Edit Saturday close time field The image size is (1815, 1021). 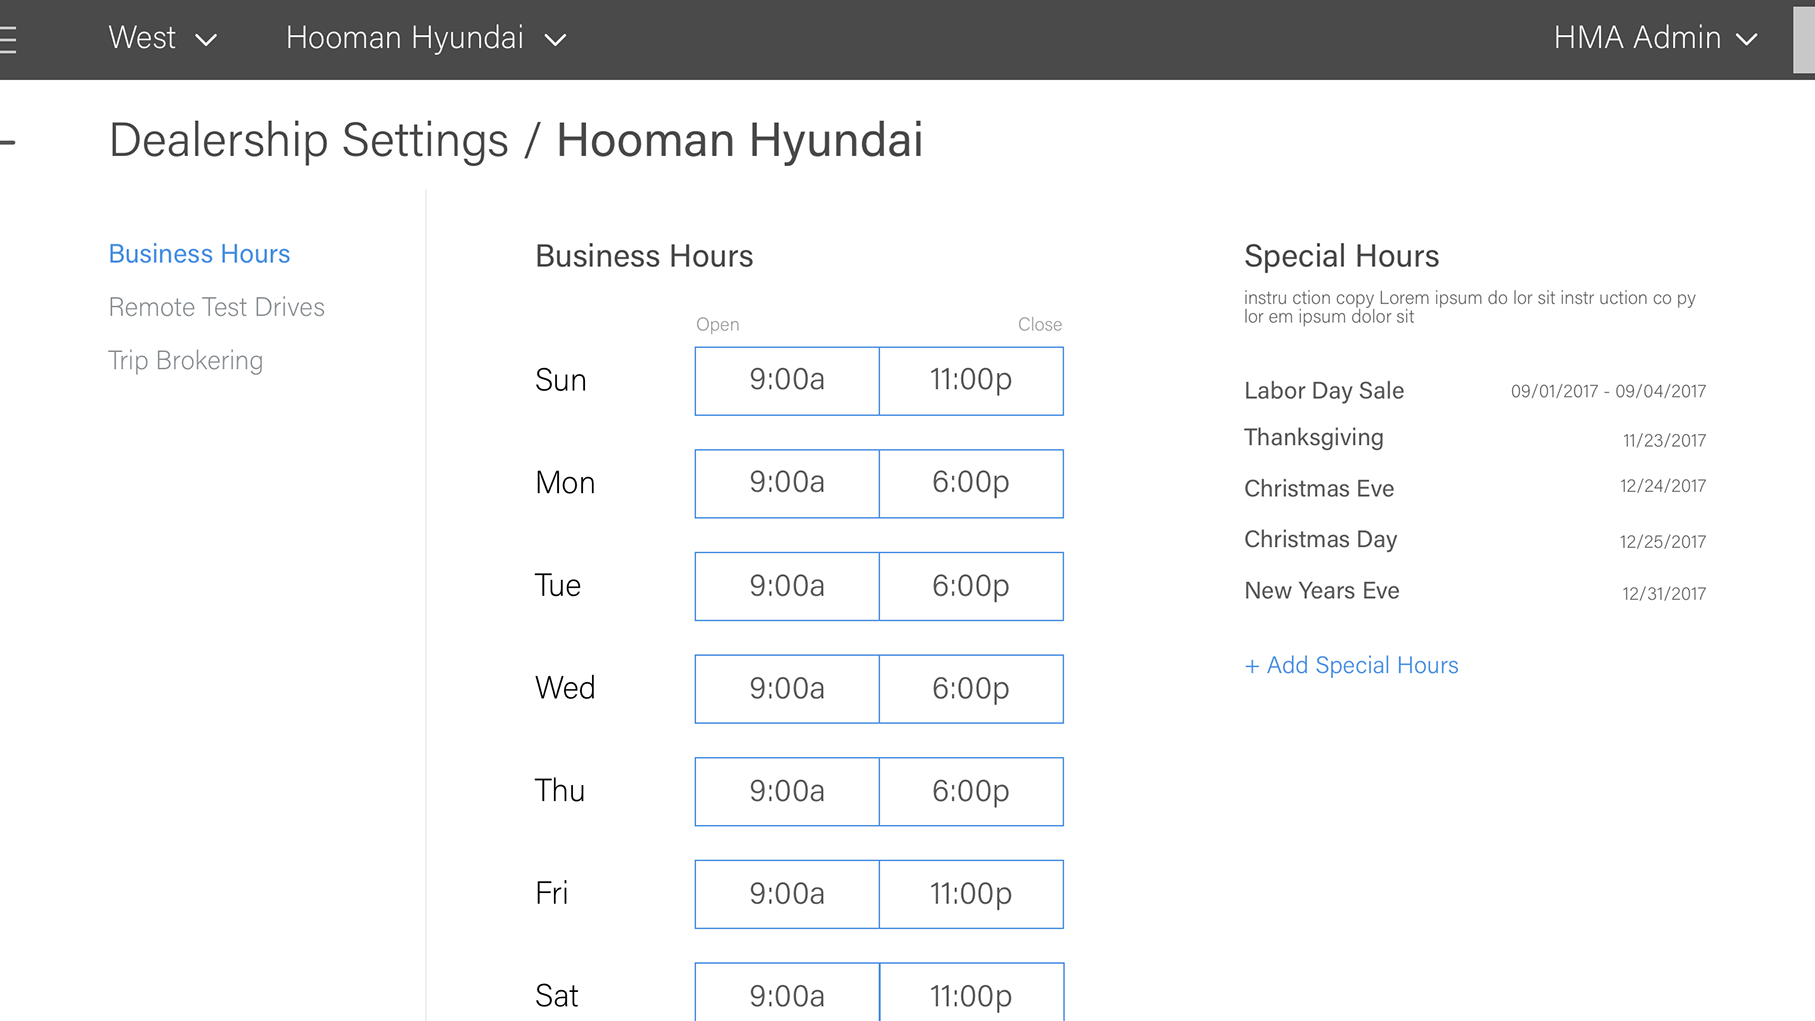click(x=971, y=992)
